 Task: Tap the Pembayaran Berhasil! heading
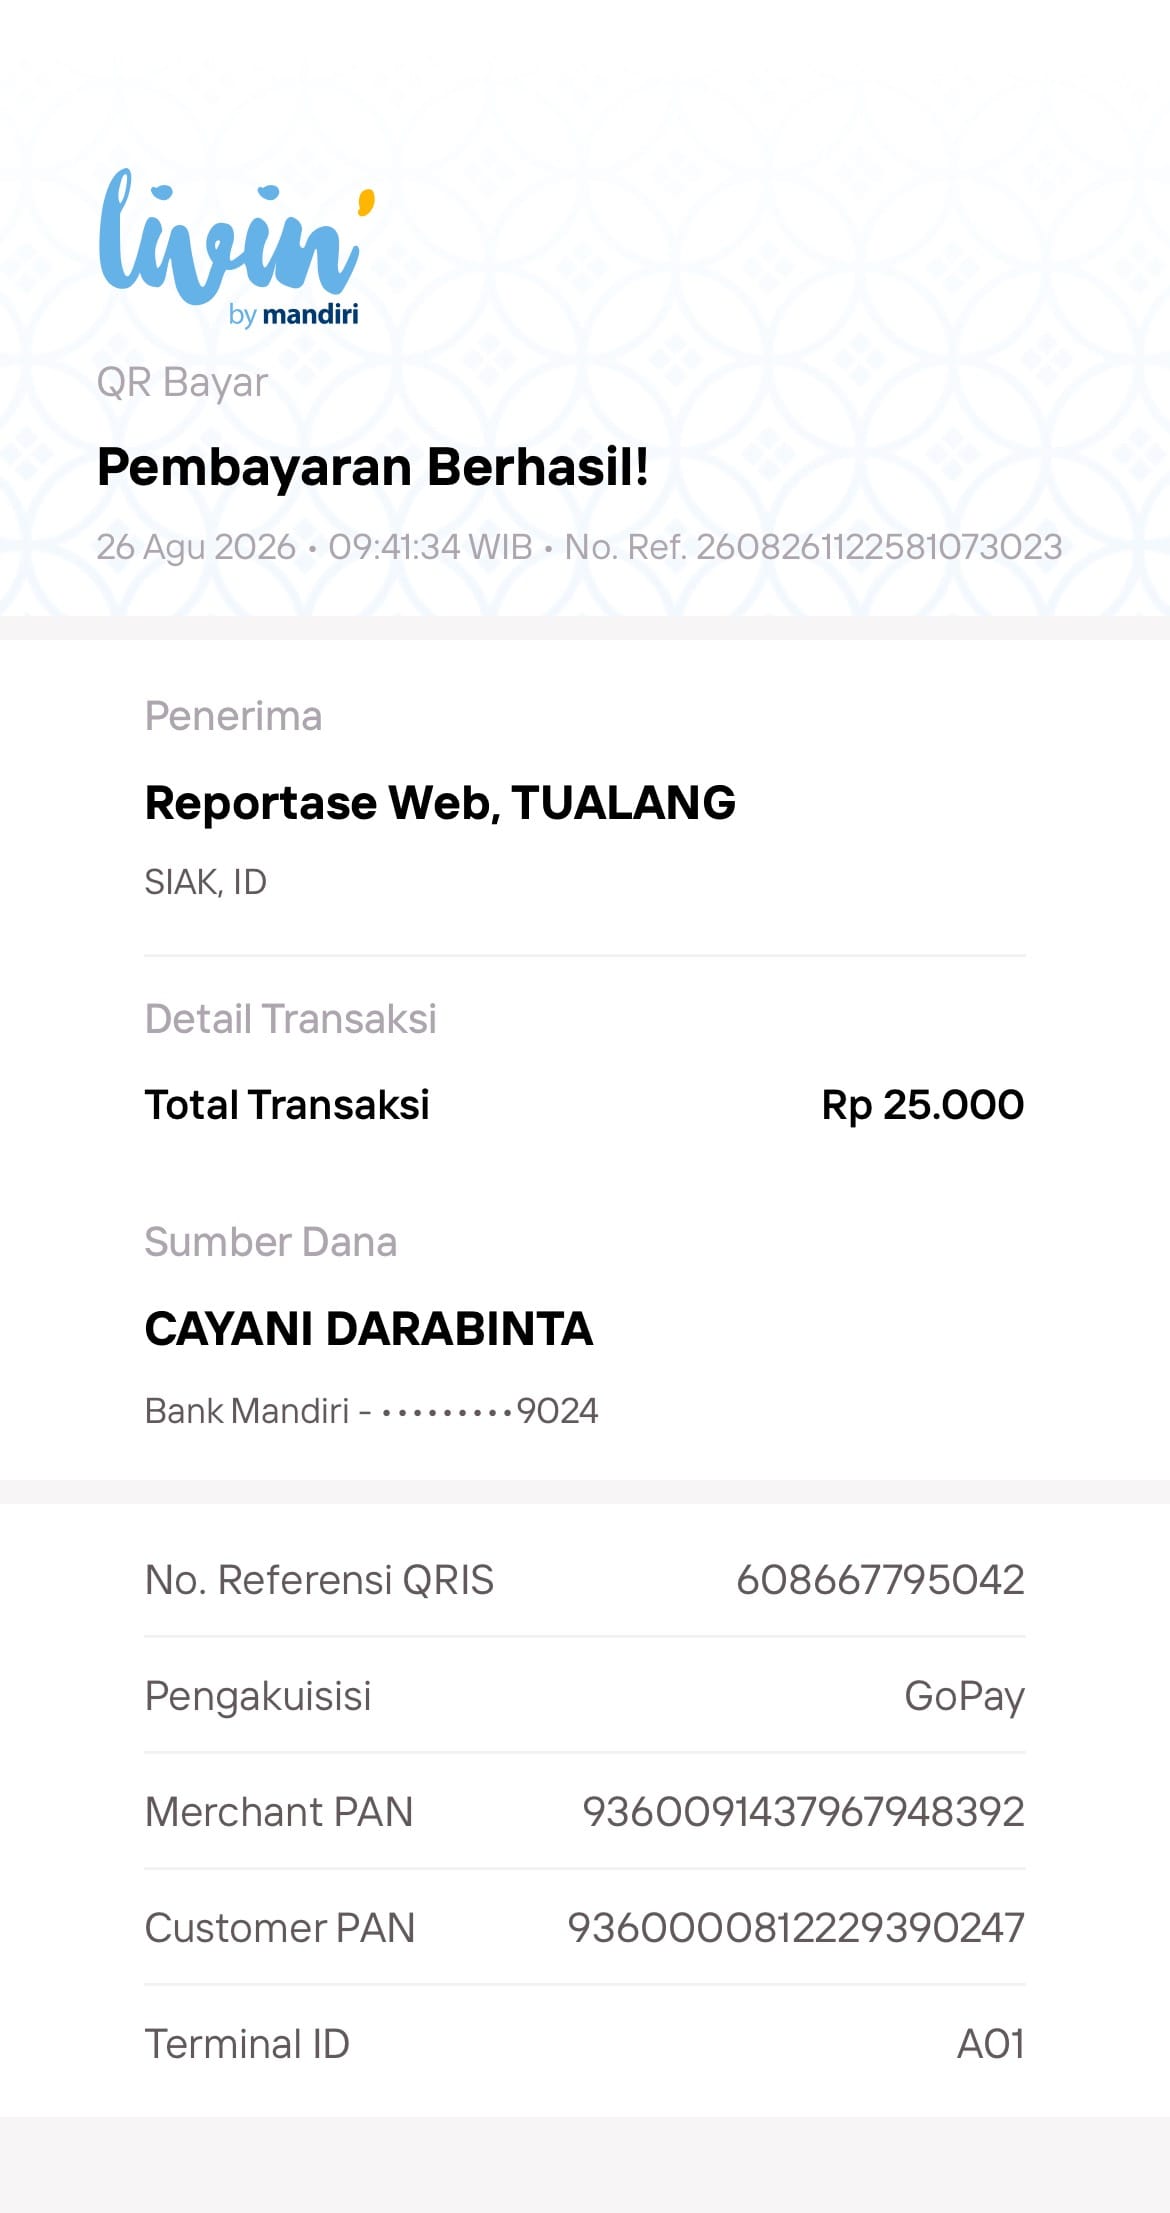pos(373,467)
